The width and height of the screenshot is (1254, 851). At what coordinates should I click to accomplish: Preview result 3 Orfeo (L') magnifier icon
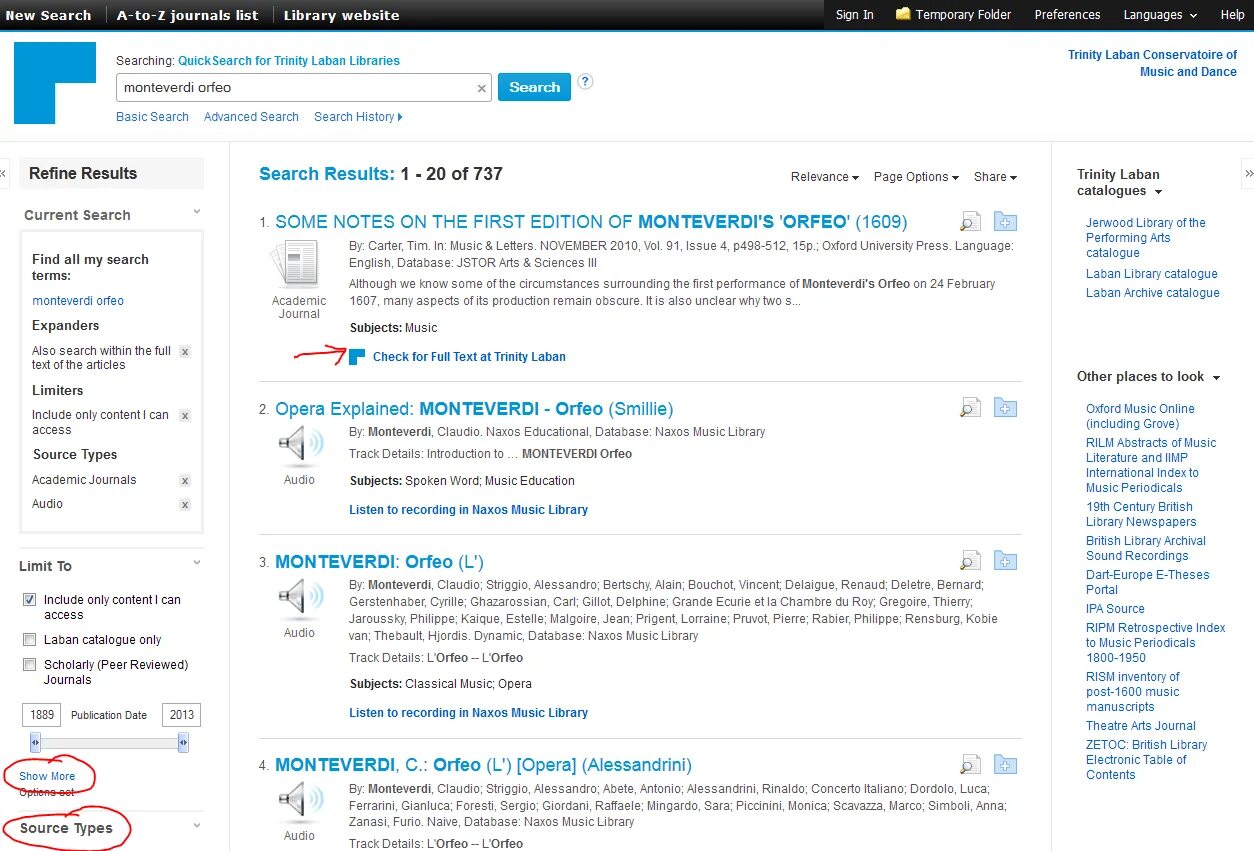[x=970, y=561]
